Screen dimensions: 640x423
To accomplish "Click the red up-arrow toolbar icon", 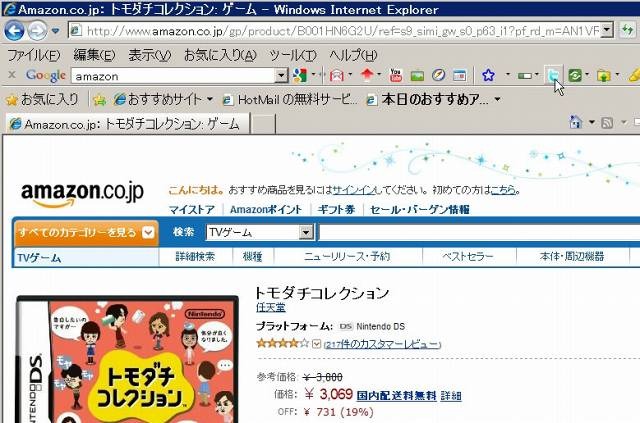I will (x=367, y=75).
